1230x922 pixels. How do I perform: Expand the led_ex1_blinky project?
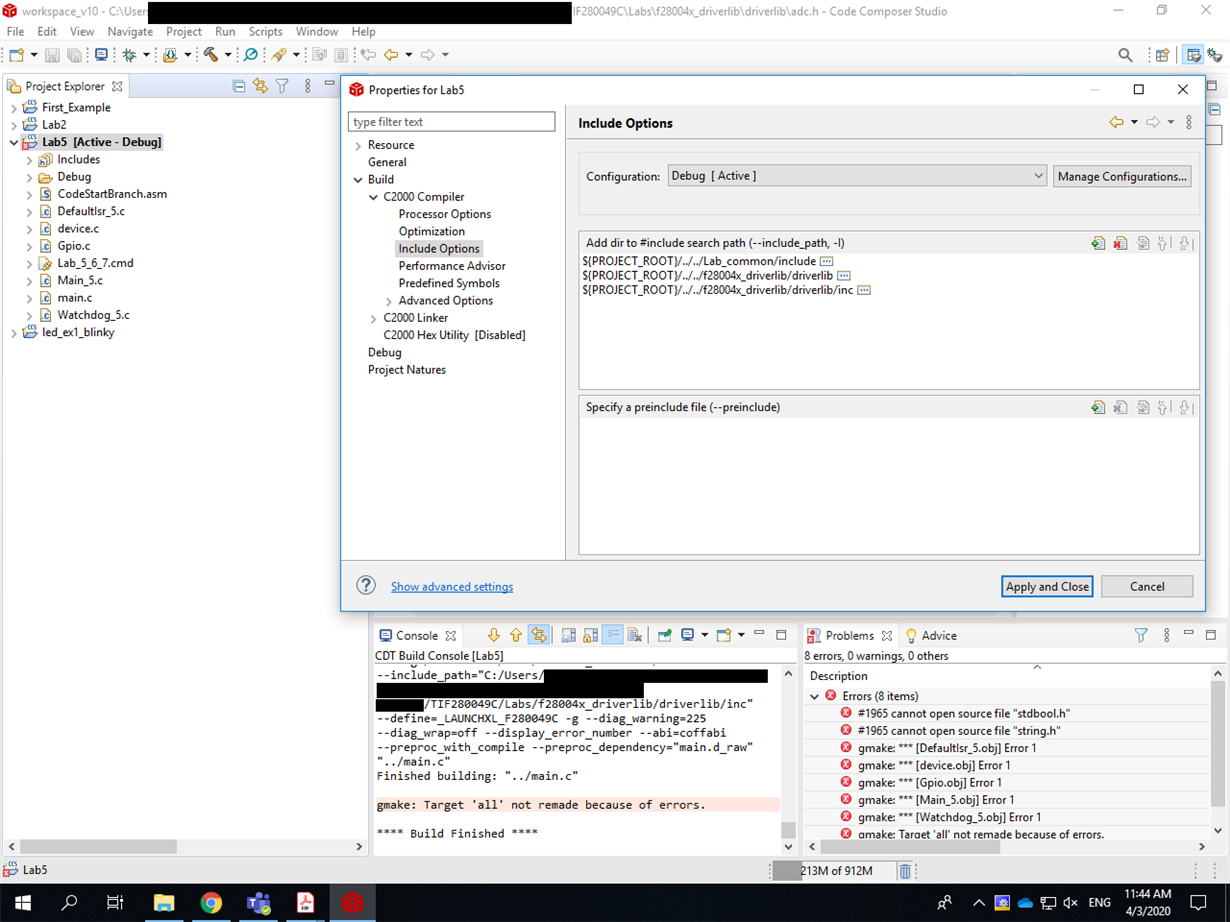pos(14,332)
